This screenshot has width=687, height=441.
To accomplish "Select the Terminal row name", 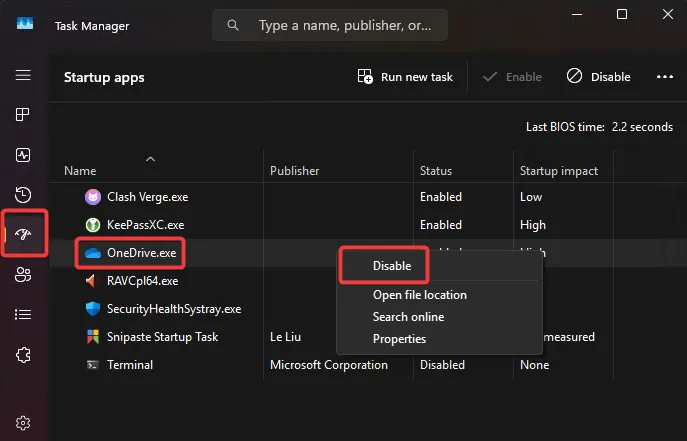I will (x=130, y=365).
